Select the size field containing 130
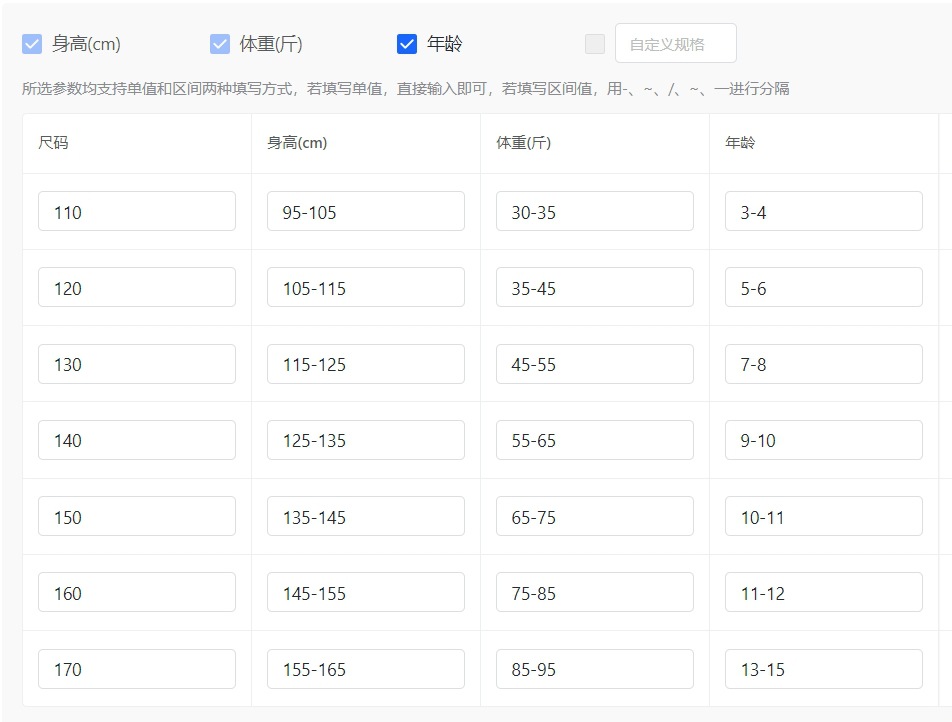 pyautogui.click(x=137, y=364)
